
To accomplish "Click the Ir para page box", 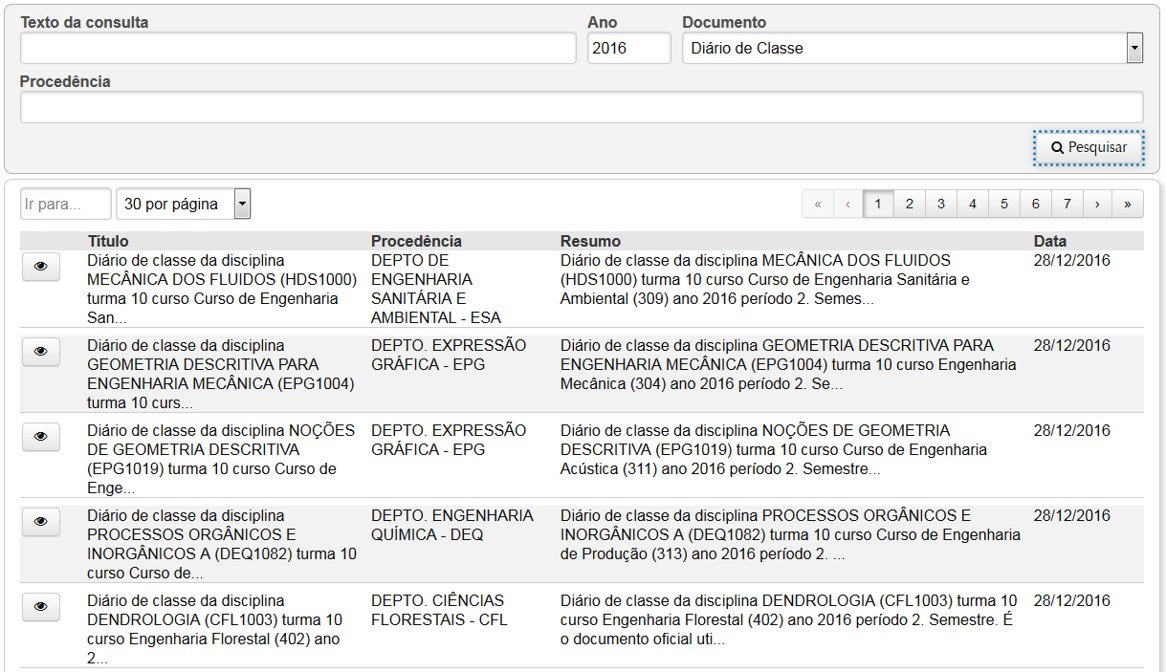I will pos(64,203).
